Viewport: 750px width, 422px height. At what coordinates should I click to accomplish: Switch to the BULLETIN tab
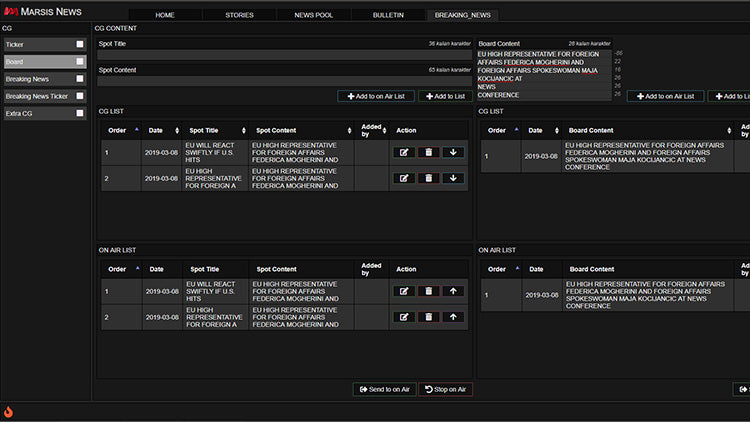(388, 15)
